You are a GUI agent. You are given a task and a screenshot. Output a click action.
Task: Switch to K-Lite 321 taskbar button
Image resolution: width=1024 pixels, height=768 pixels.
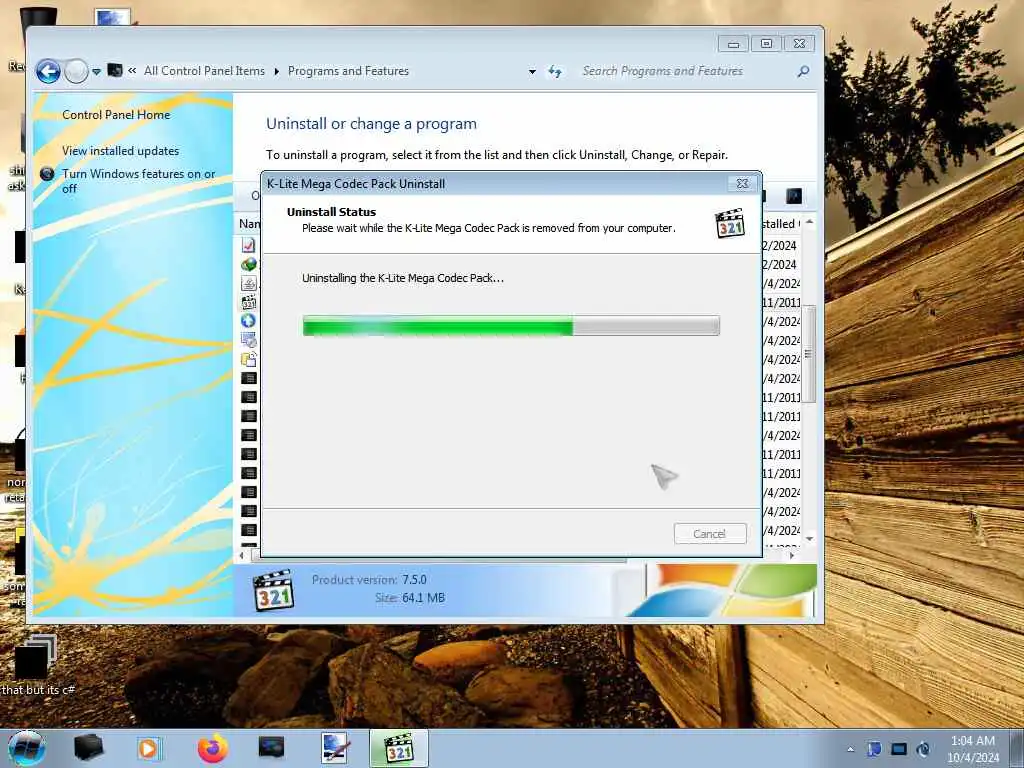tap(399, 748)
